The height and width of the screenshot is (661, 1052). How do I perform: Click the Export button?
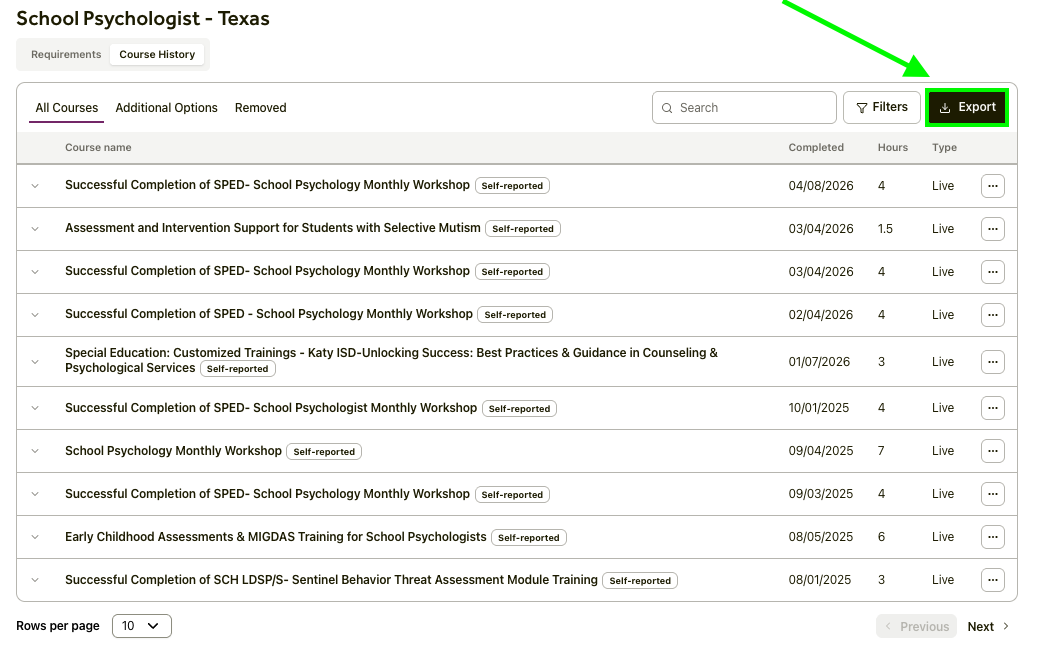[967, 108]
